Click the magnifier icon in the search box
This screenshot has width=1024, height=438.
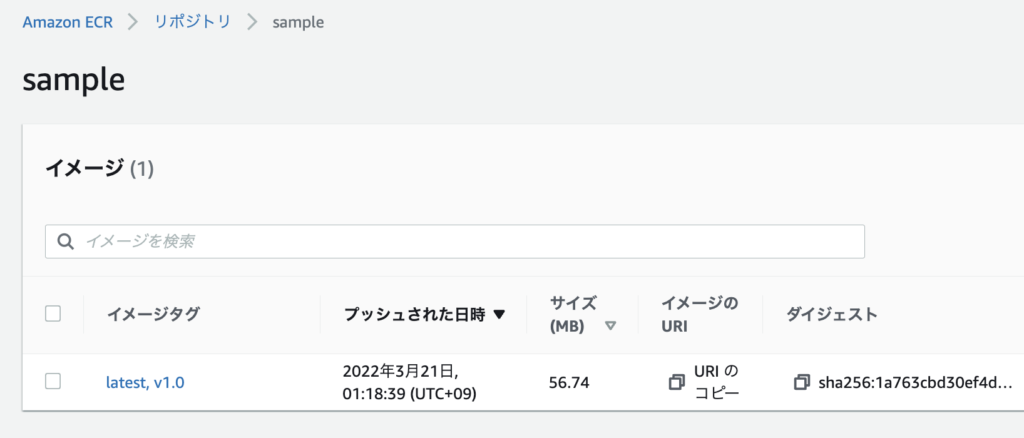[x=66, y=241]
